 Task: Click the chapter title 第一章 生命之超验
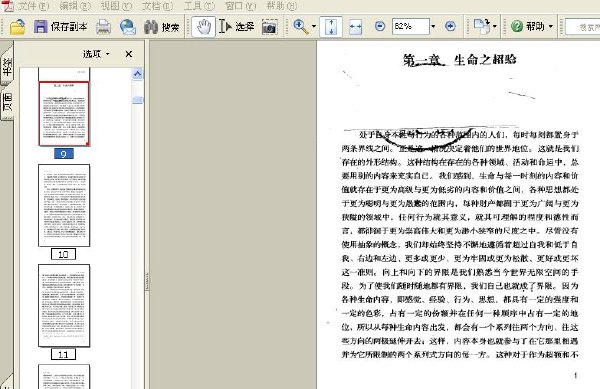pos(460,60)
